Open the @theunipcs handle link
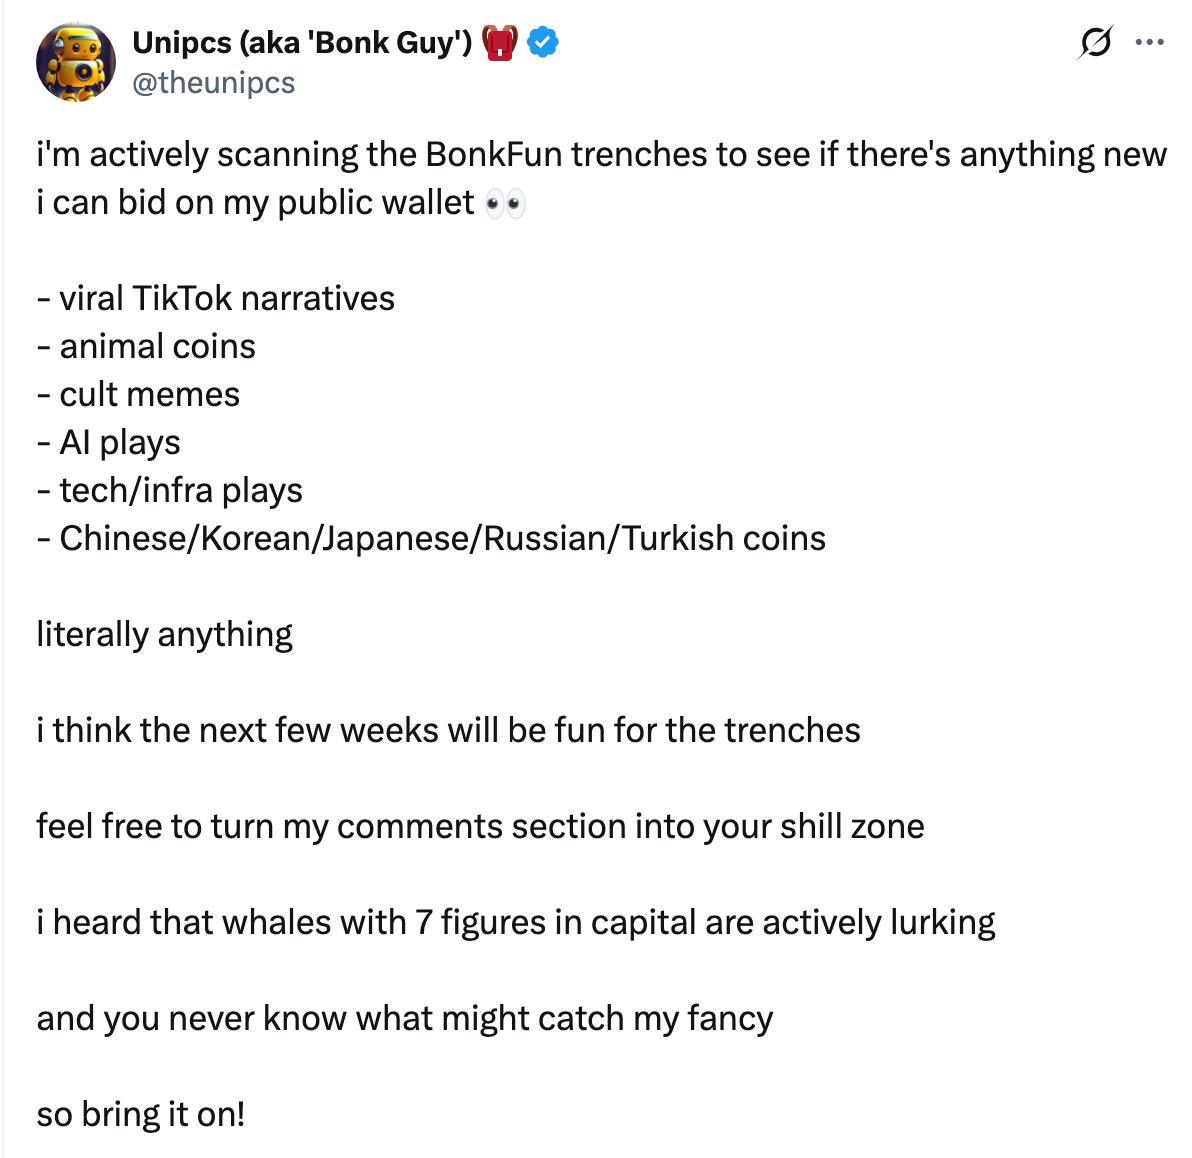Screen dimensions: 1192x1158 [214, 82]
